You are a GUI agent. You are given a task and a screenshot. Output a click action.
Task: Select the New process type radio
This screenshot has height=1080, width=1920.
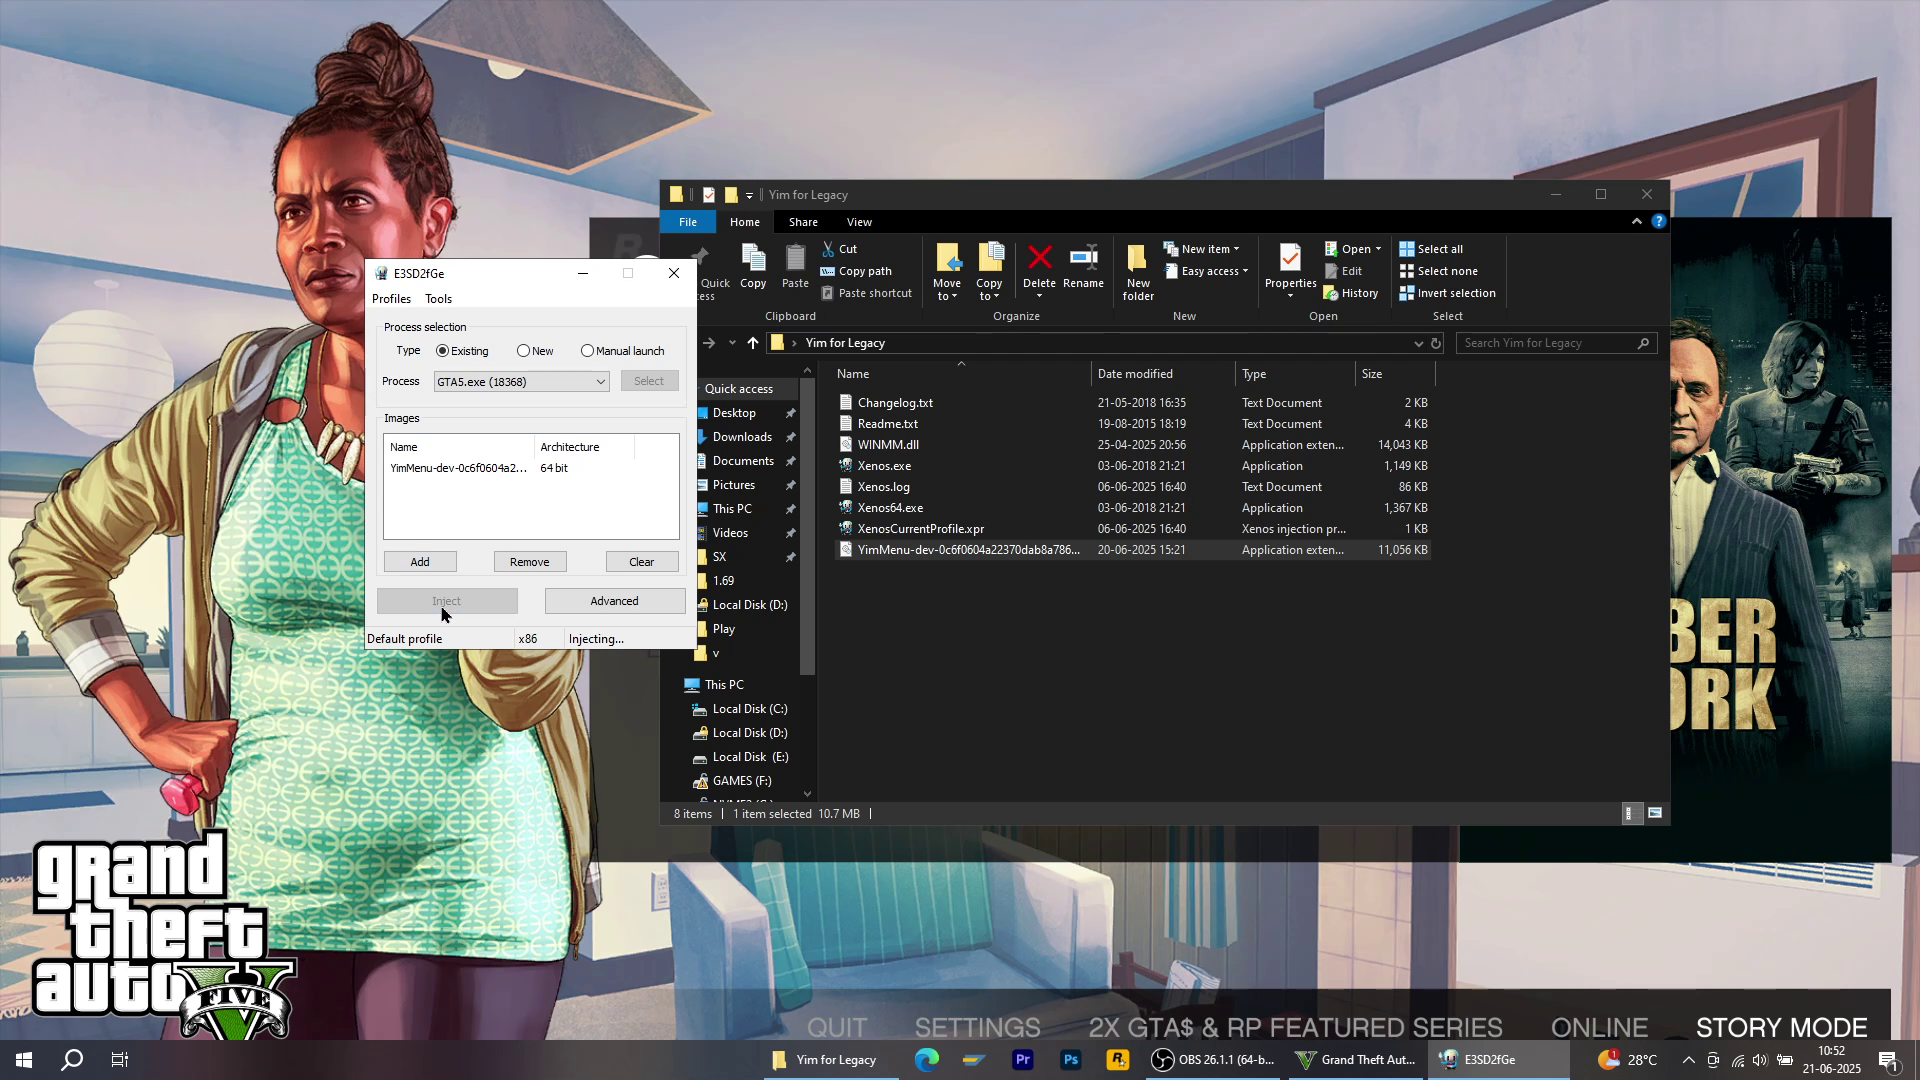tap(523, 351)
